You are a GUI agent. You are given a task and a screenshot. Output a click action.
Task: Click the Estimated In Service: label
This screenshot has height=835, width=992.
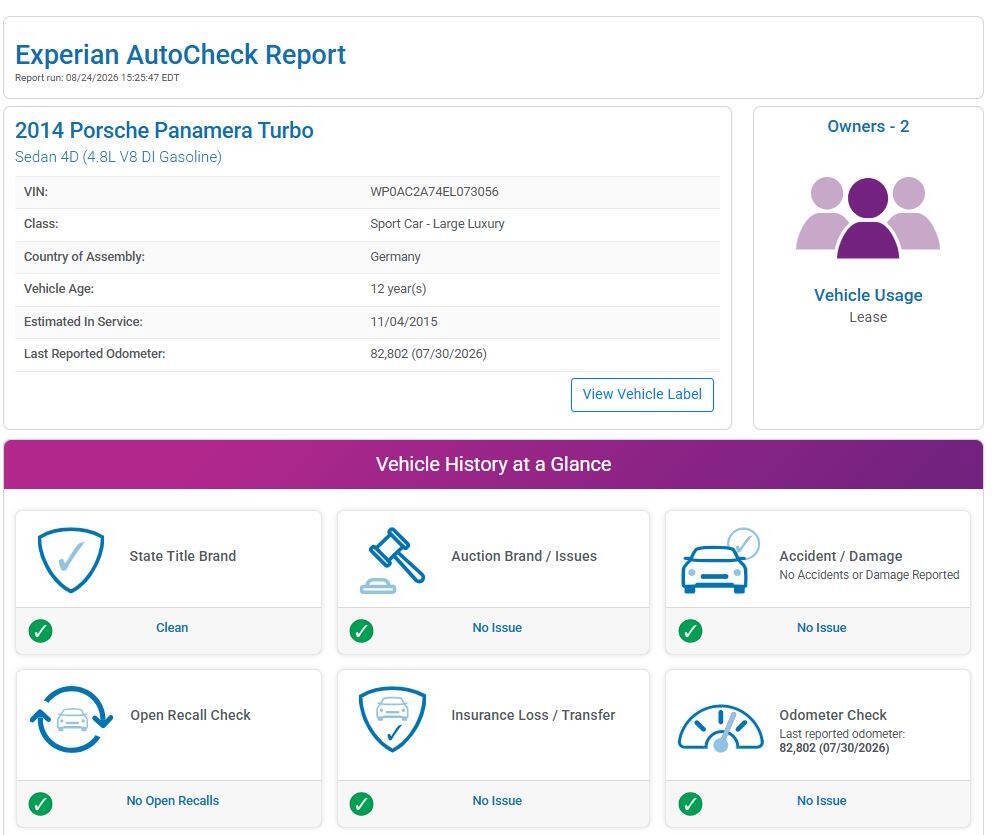pyautogui.click(x=83, y=321)
